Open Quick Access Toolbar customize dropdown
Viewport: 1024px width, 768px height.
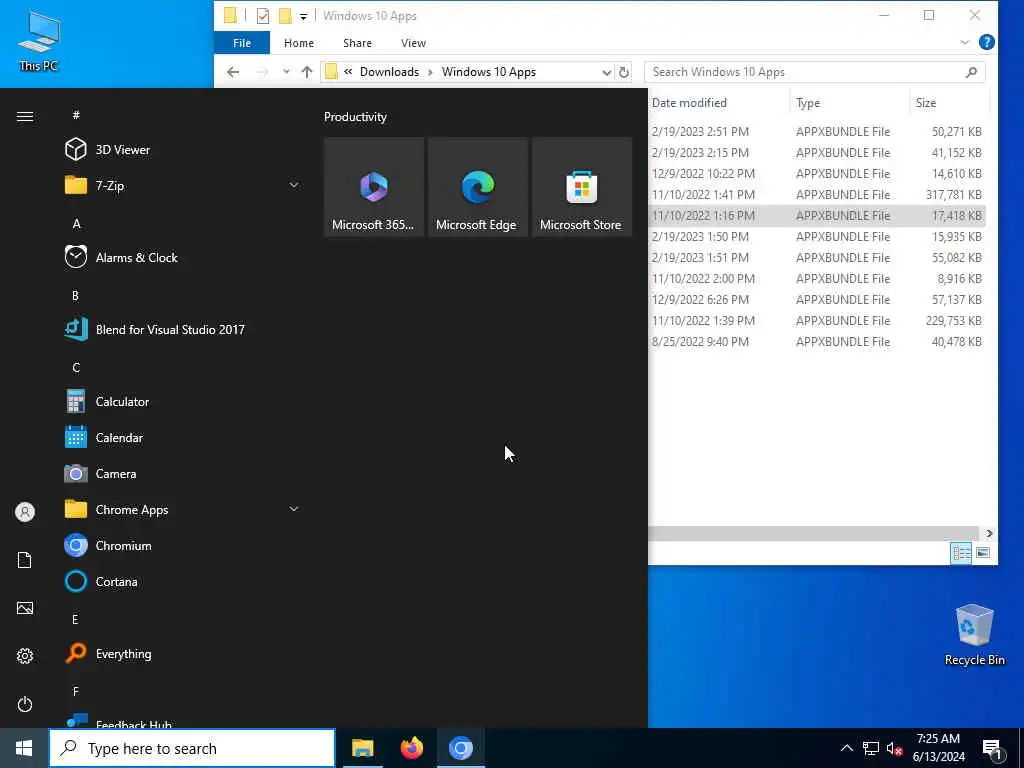[304, 16]
